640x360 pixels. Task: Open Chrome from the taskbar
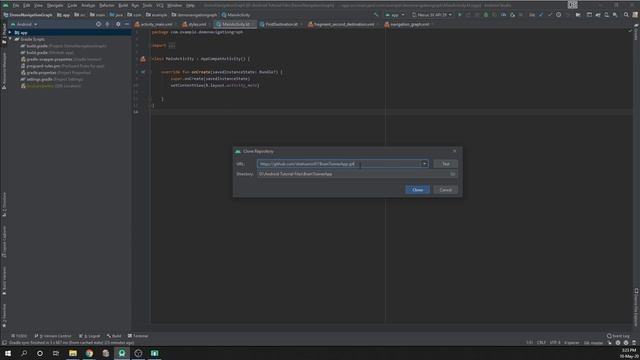89,353
